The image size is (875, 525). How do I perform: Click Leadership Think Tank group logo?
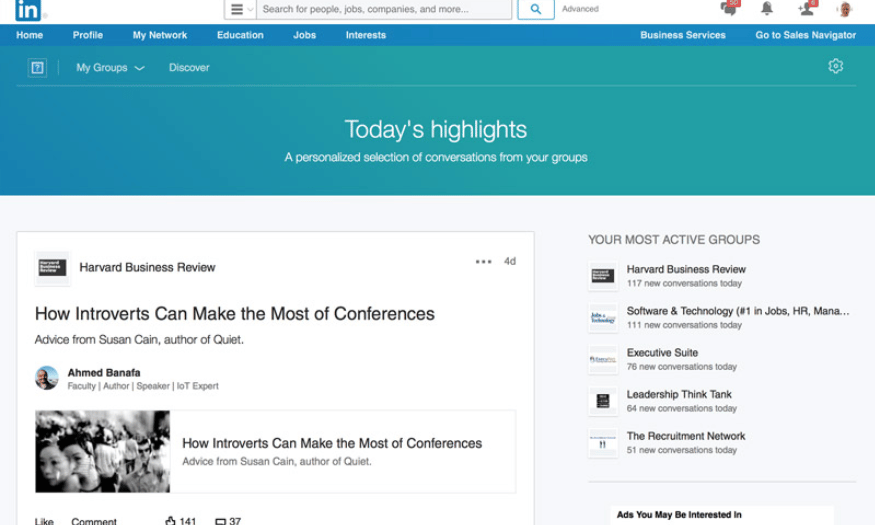tap(603, 401)
